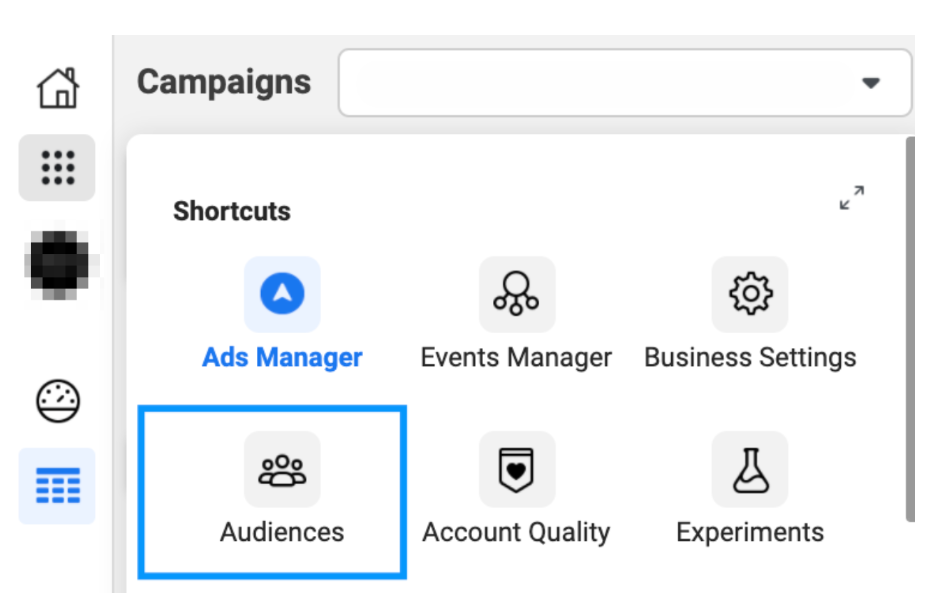Open the blue Ads Manager compass icon
Image resolution: width=936 pixels, height=593 pixels.
(x=282, y=294)
